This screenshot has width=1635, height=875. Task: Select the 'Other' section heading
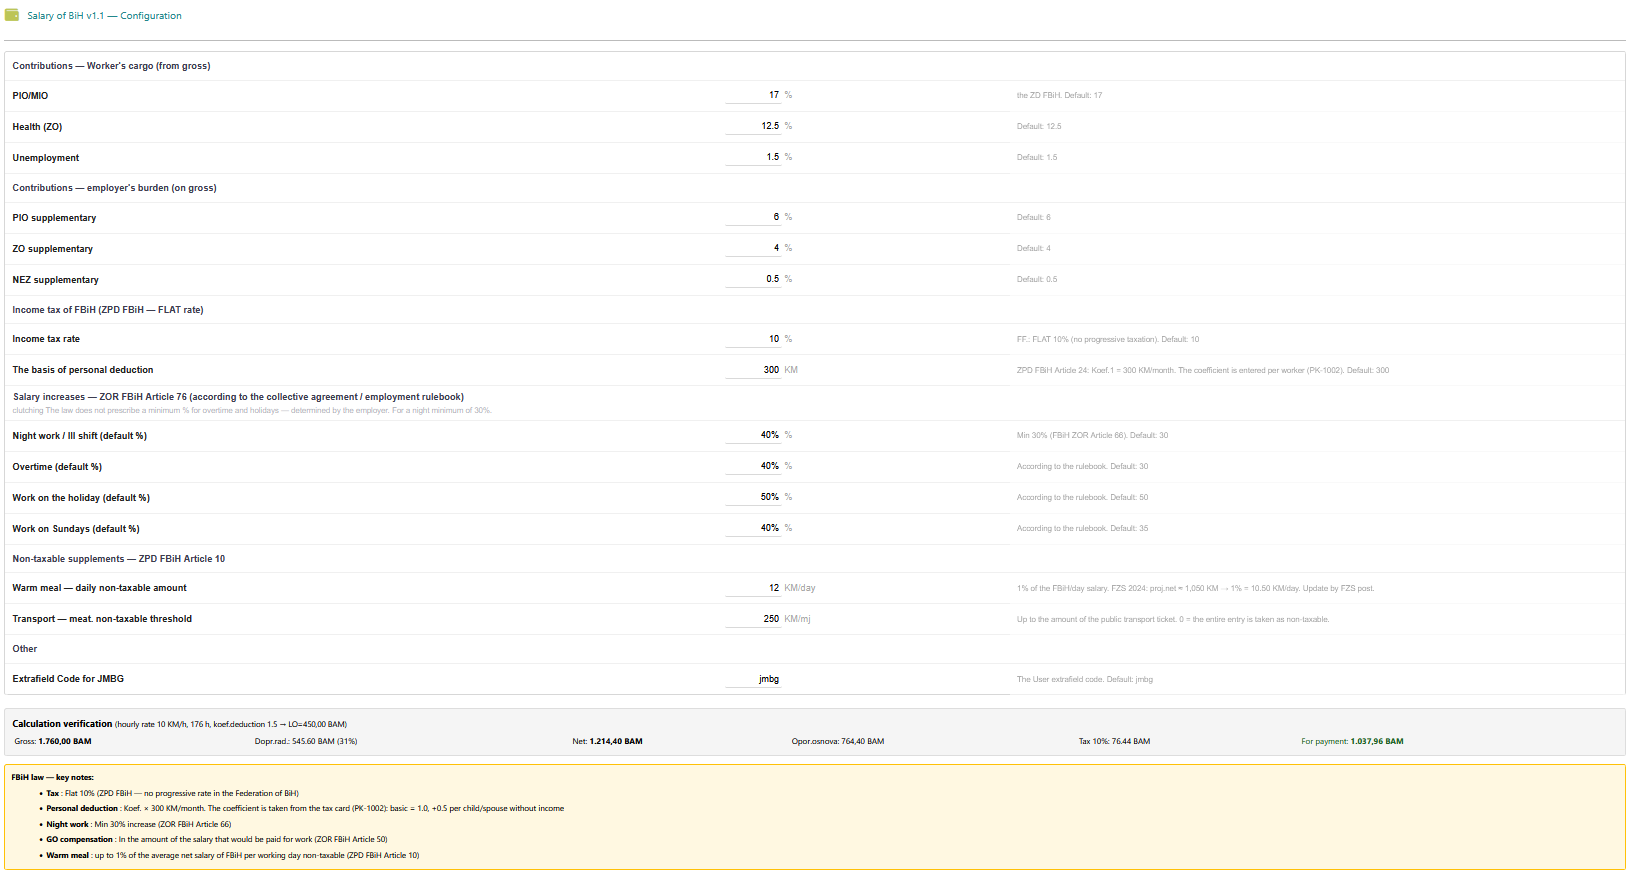tap(25, 649)
